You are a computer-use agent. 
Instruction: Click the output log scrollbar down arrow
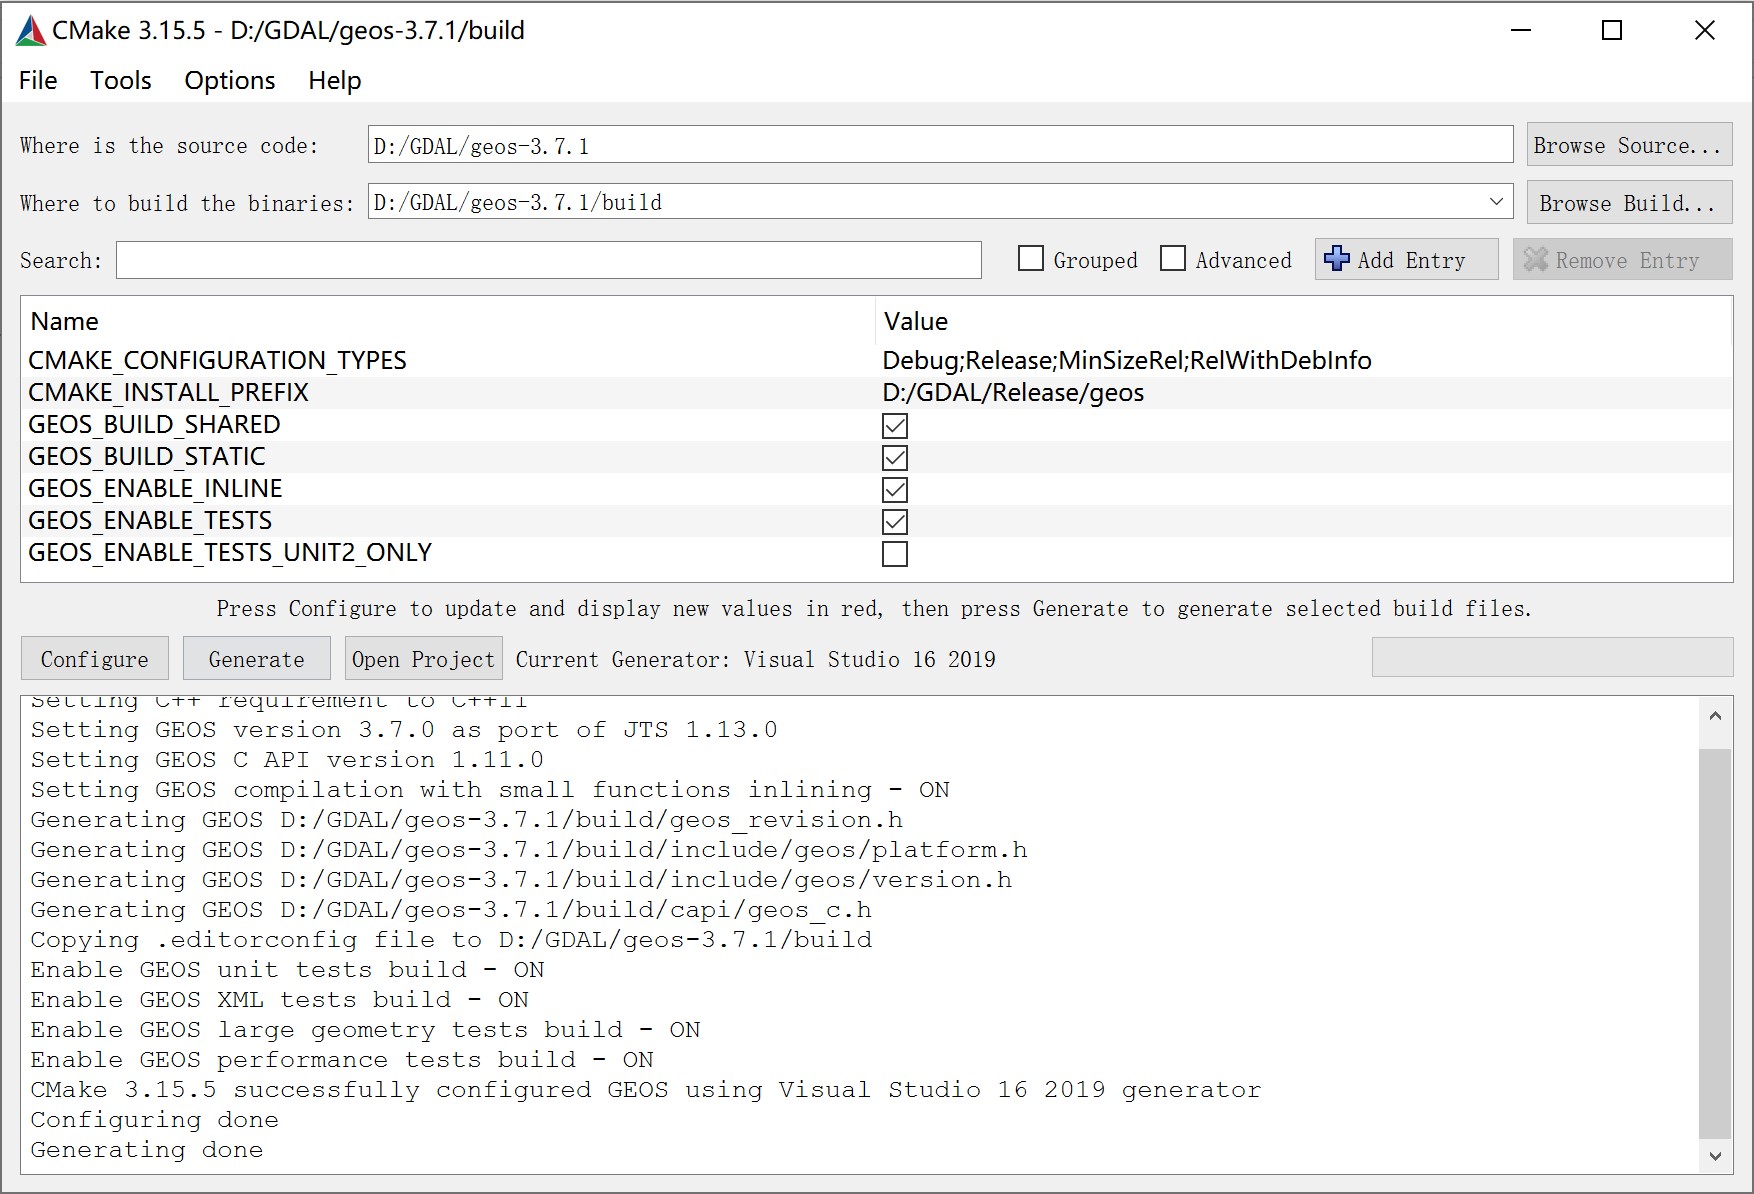tap(1716, 1155)
